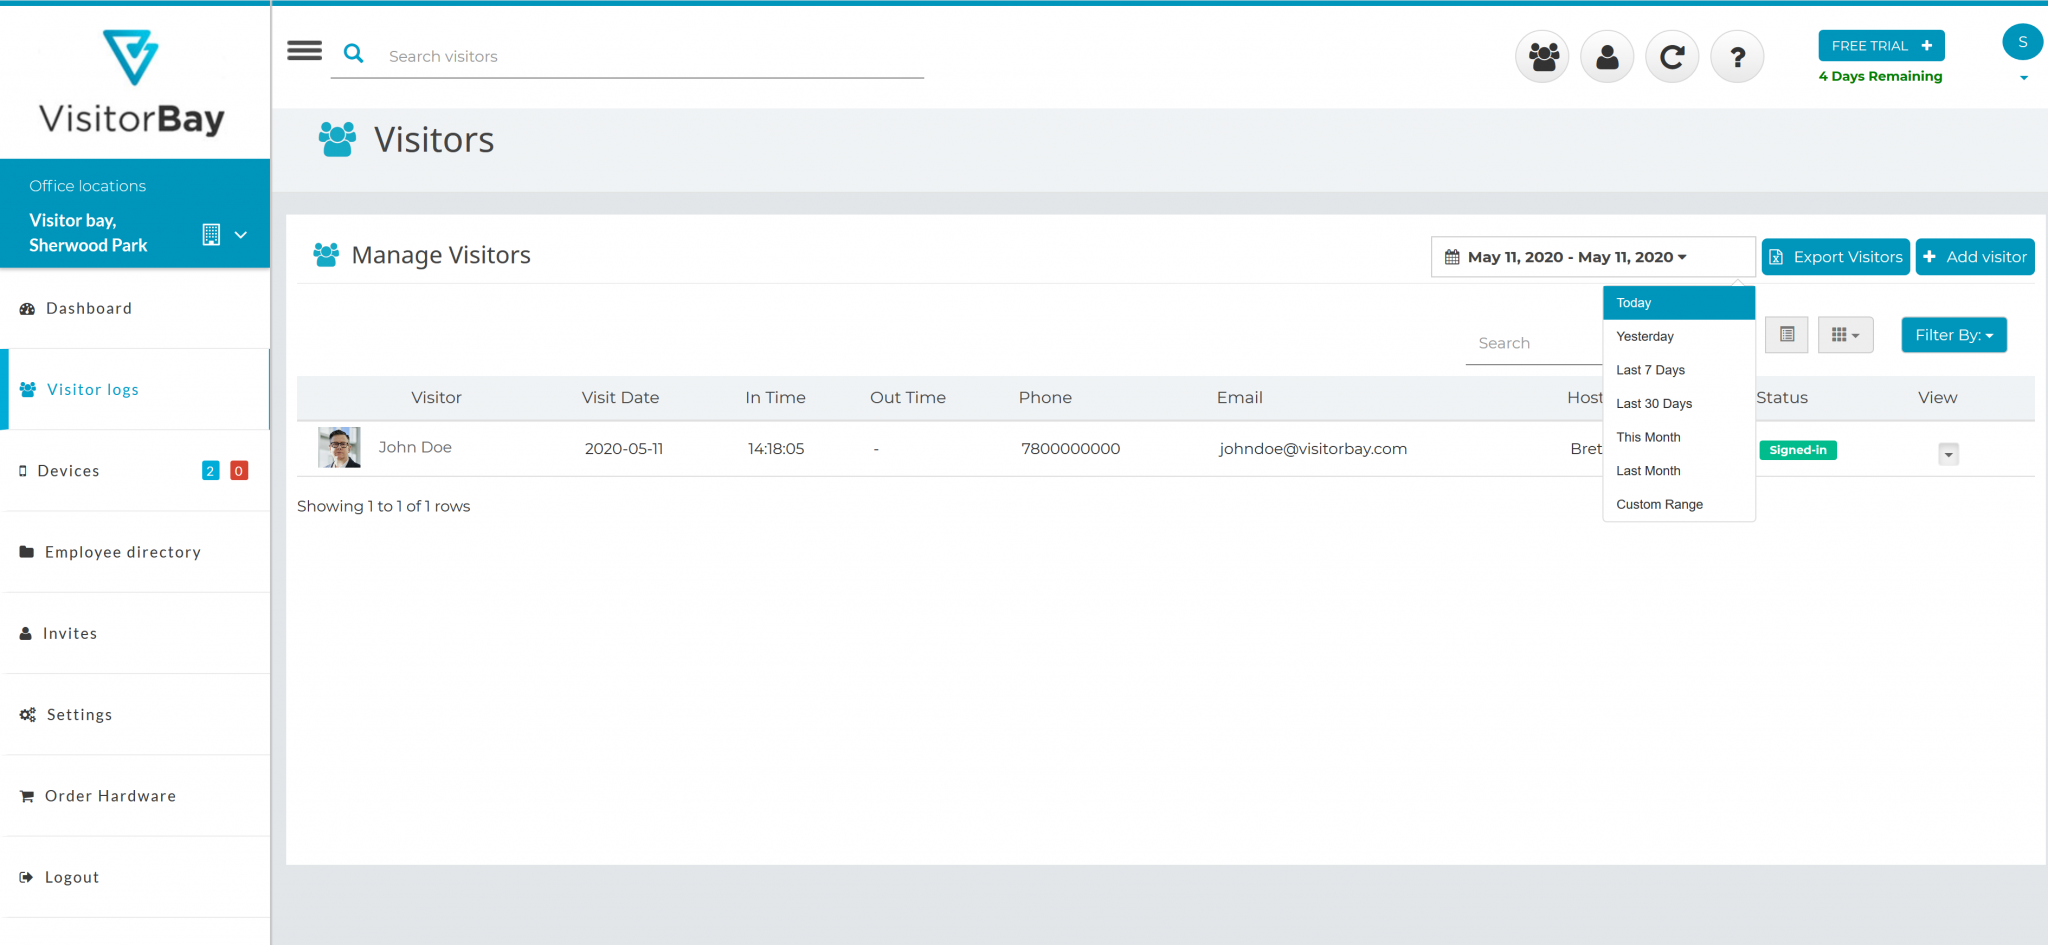Open Dashboard from sidebar
This screenshot has width=2048, height=945.
[x=89, y=309]
